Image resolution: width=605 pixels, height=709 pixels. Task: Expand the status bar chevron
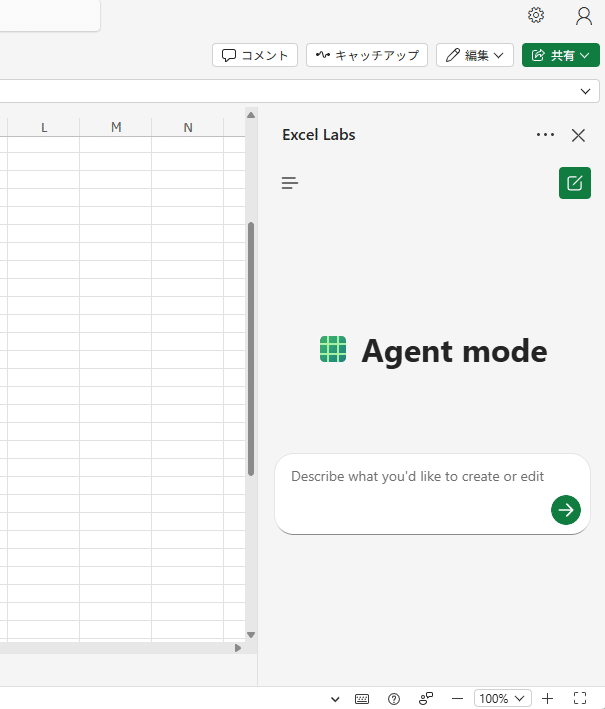pyautogui.click(x=335, y=699)
